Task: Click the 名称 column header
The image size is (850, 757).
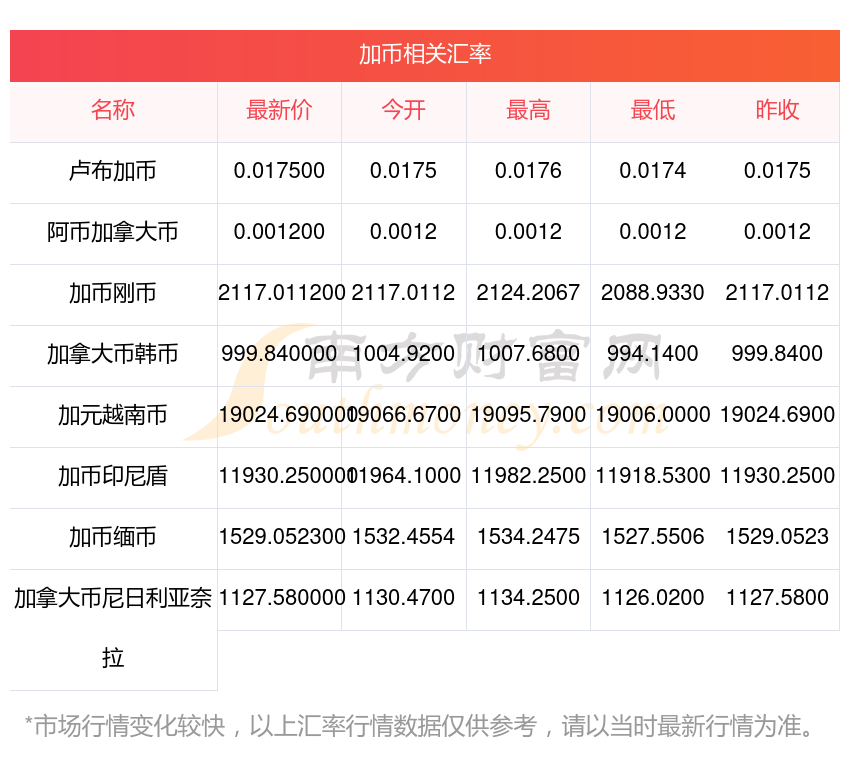Action: pos(113,110)
